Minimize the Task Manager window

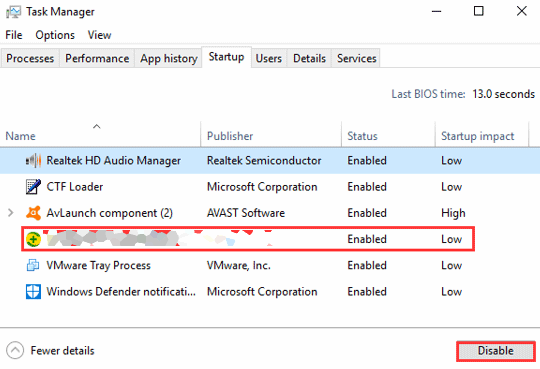[436, 11]
